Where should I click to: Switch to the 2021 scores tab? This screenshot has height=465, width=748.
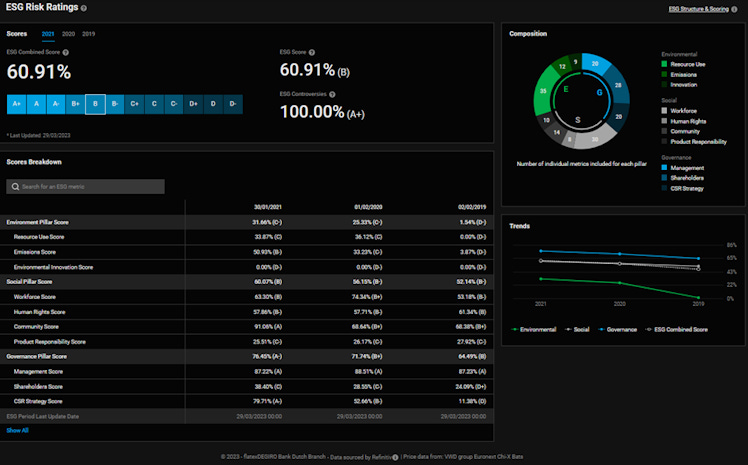point(48,34)
